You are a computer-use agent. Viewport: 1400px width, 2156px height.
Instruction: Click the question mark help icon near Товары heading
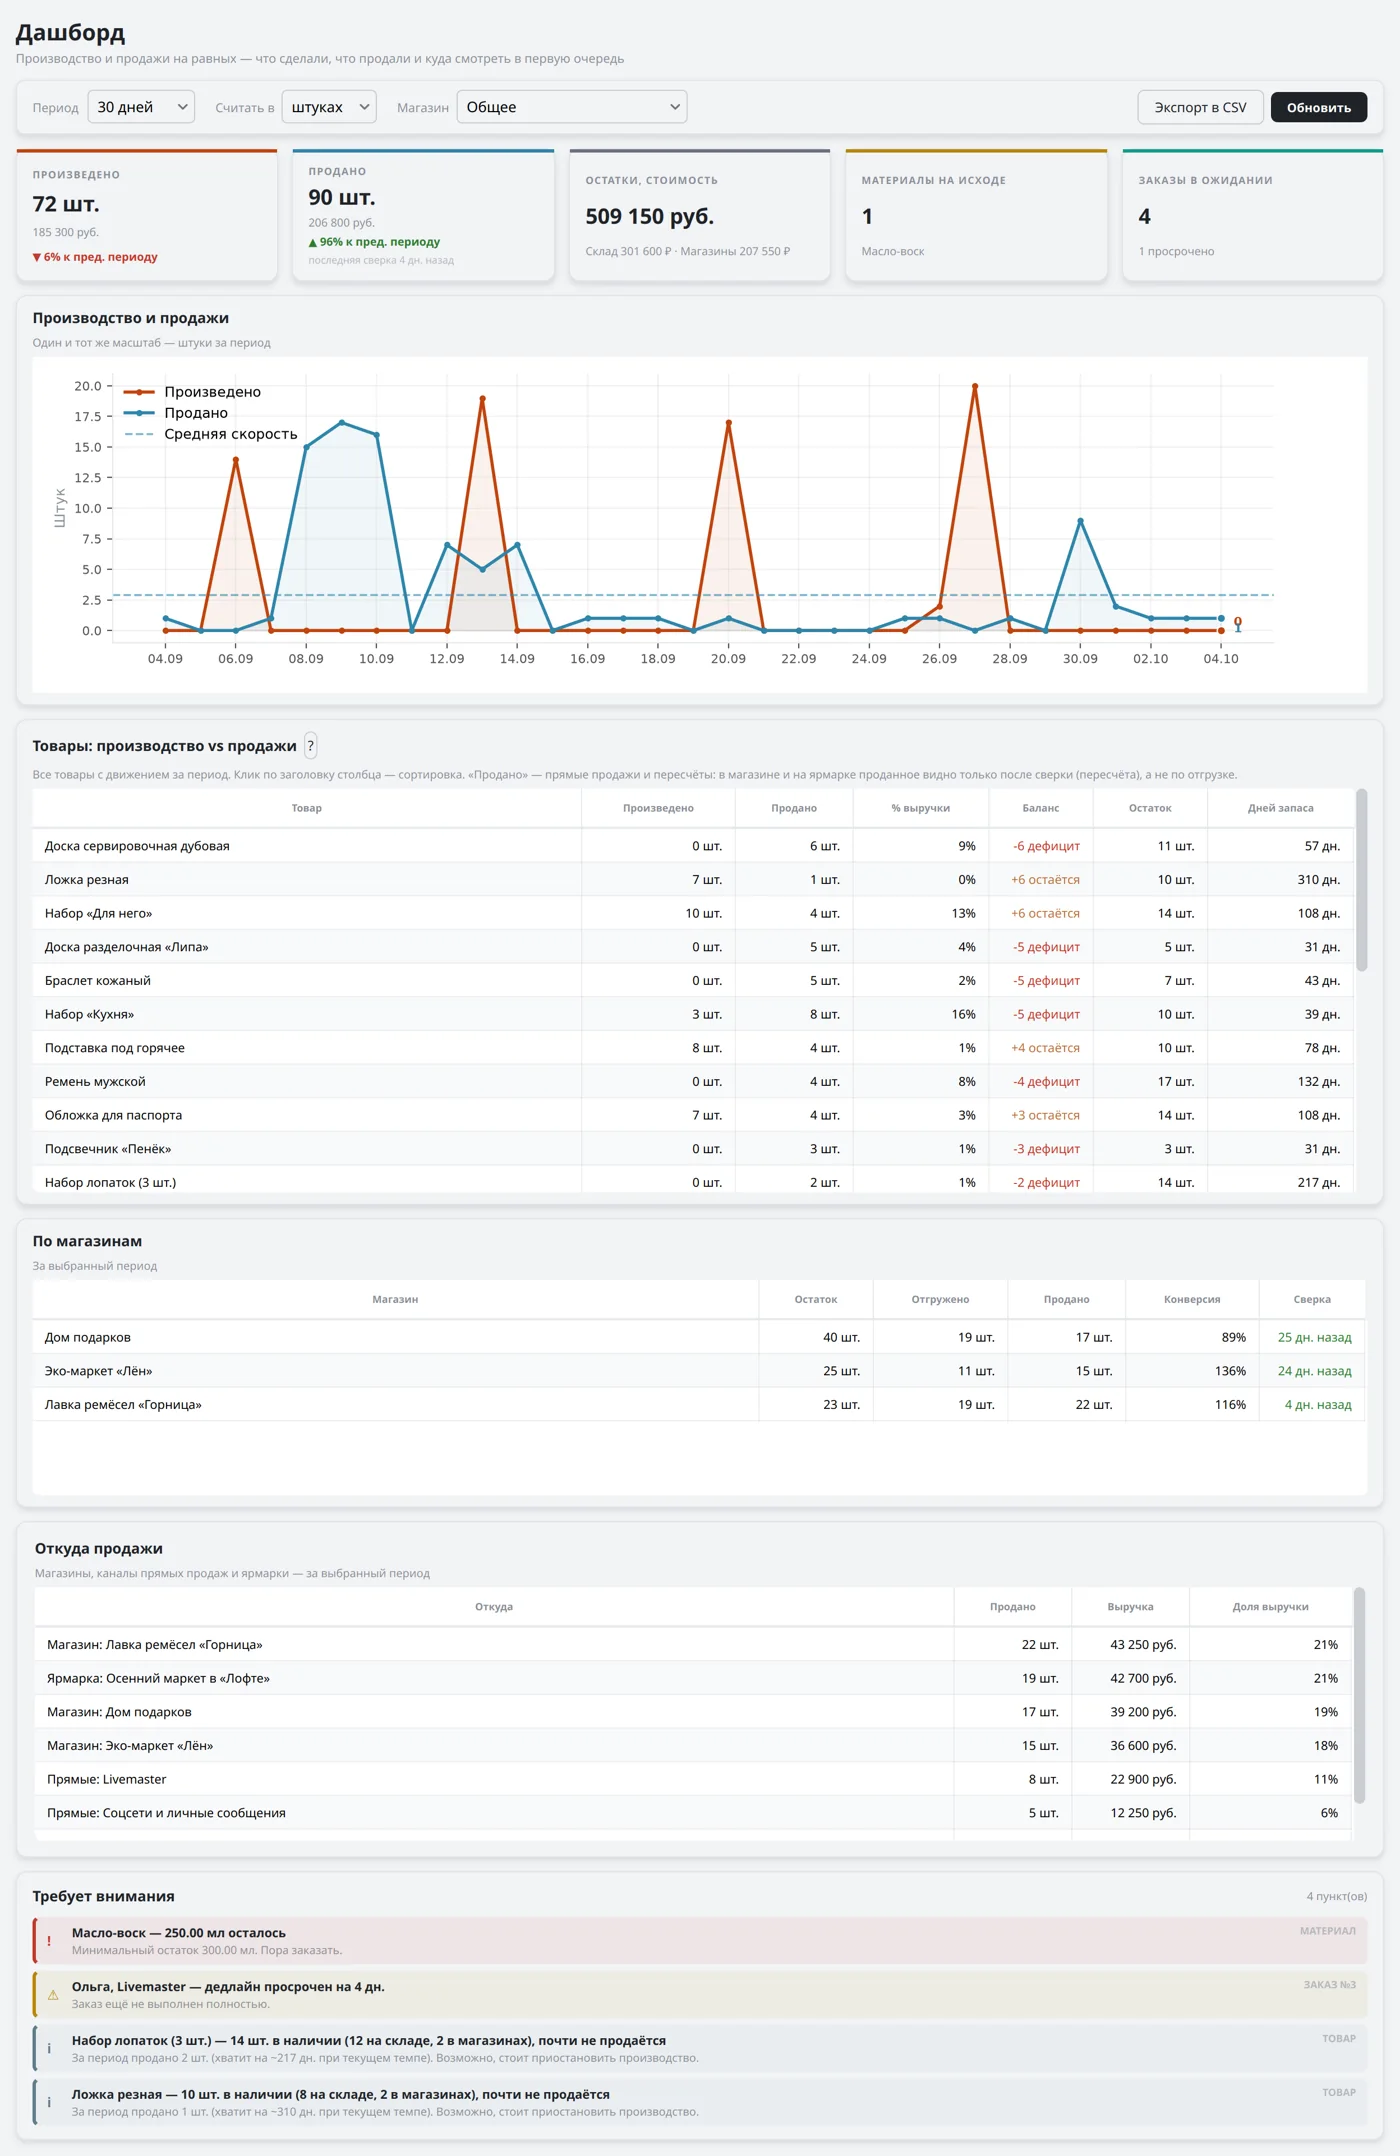coord(311,746)
